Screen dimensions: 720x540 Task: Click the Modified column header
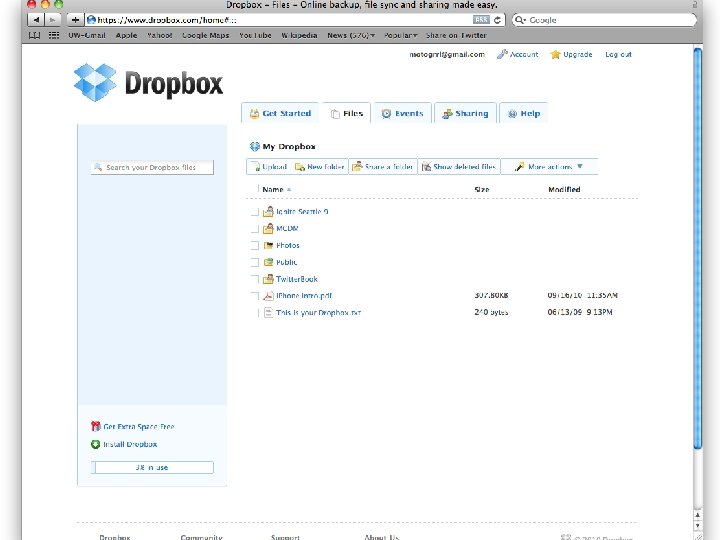(x=564, y=189)
